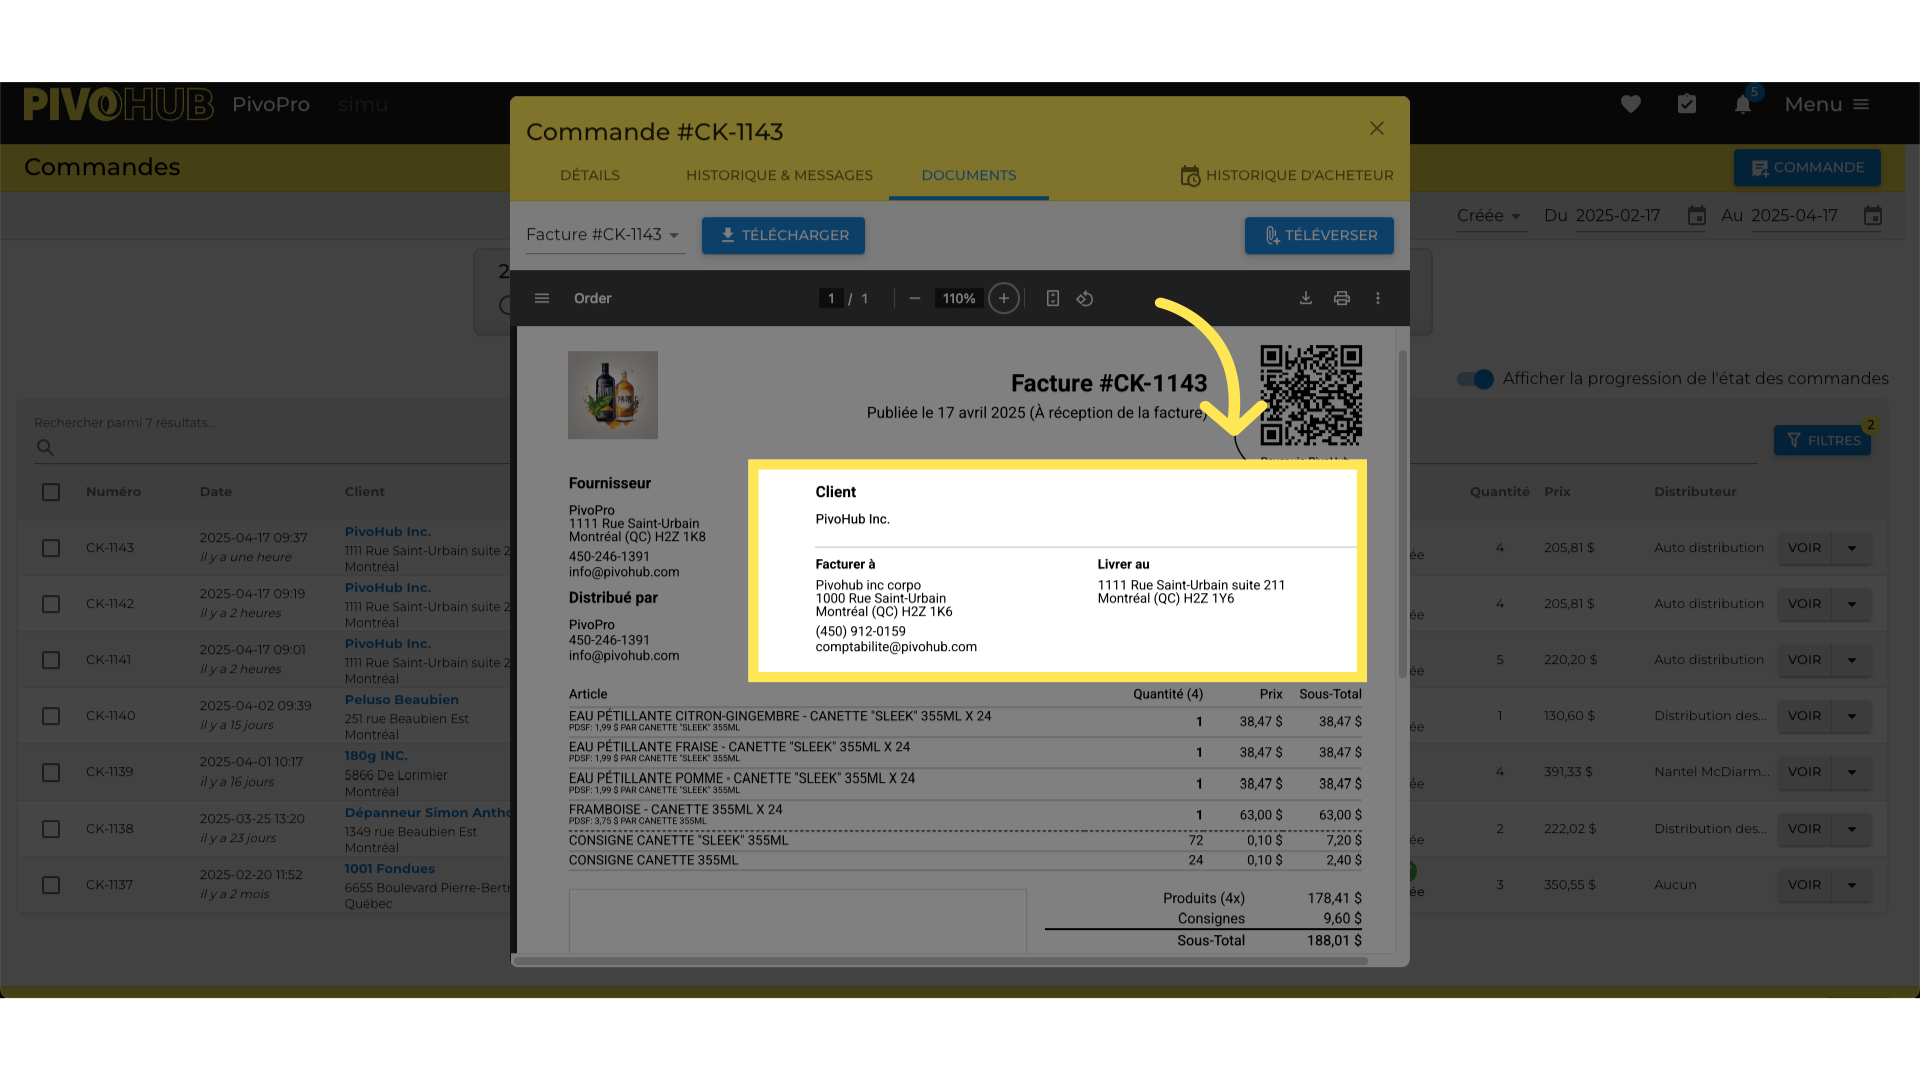1920x1080 pixels.
Task: Expand the Facture #CK-1143 document dropdown
Action: point(604,235)
